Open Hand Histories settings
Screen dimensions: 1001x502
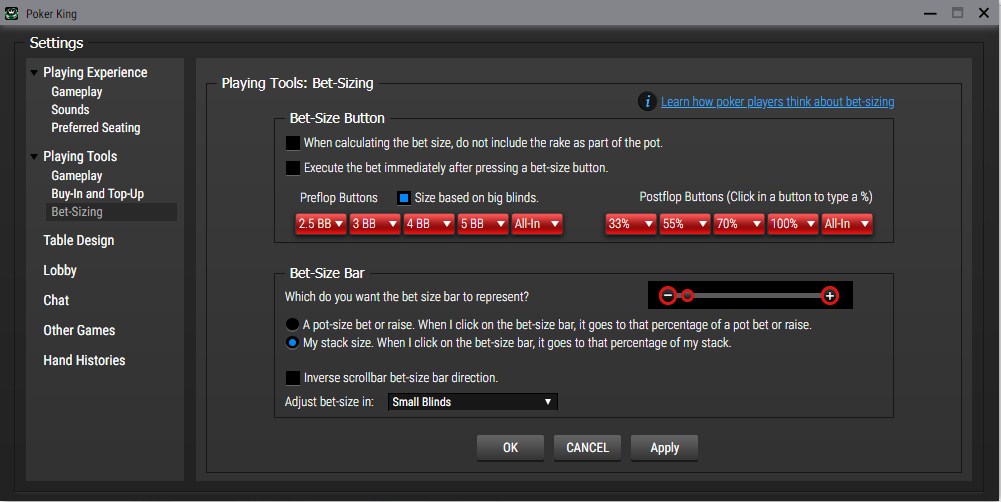pos(84,360)
